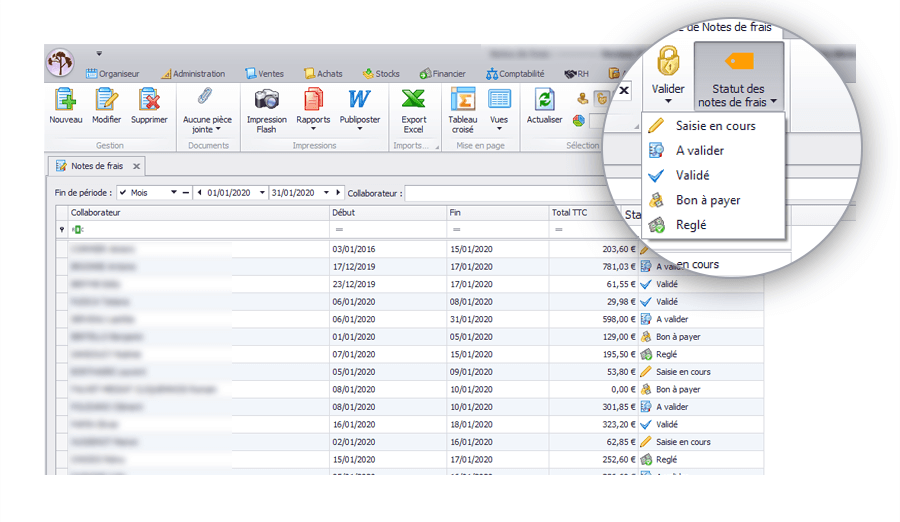The image size is (900, 522).
Task: Open the Comptabilité ribbon tab
Action: (x=515, y=73)
